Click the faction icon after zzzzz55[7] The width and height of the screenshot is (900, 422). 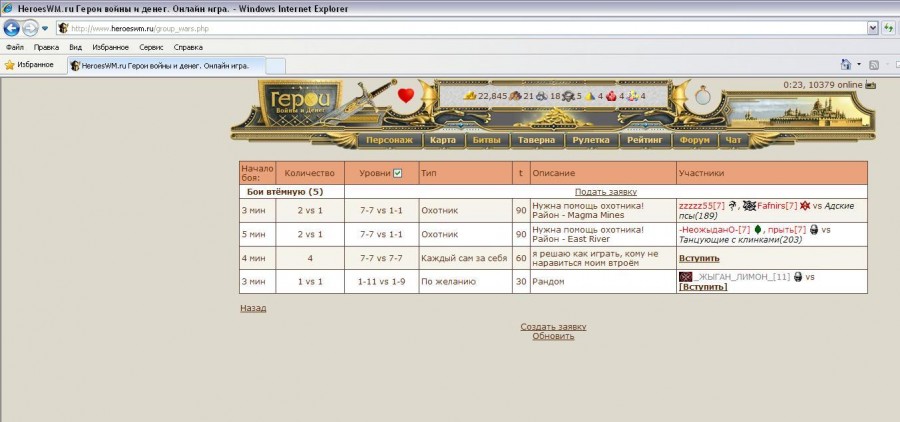[x=732, y=206]
